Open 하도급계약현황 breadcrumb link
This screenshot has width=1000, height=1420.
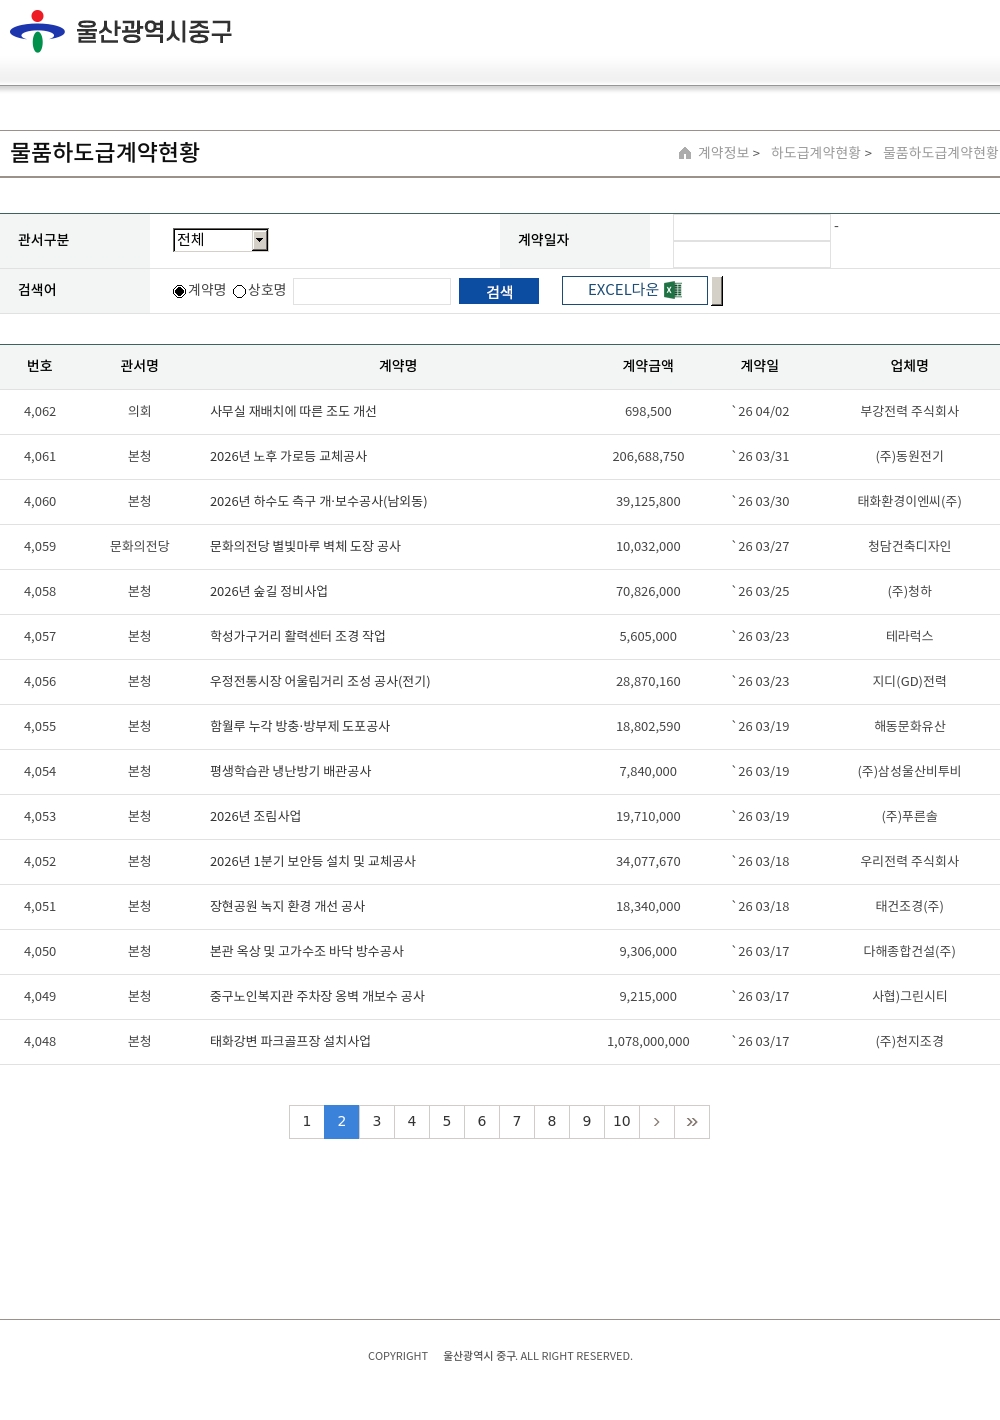[815, 153]
